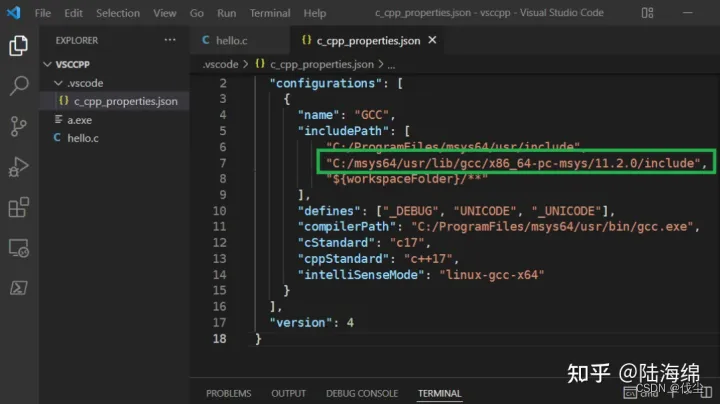
Task: Click line number 7 in gutter
Action: 223,163
